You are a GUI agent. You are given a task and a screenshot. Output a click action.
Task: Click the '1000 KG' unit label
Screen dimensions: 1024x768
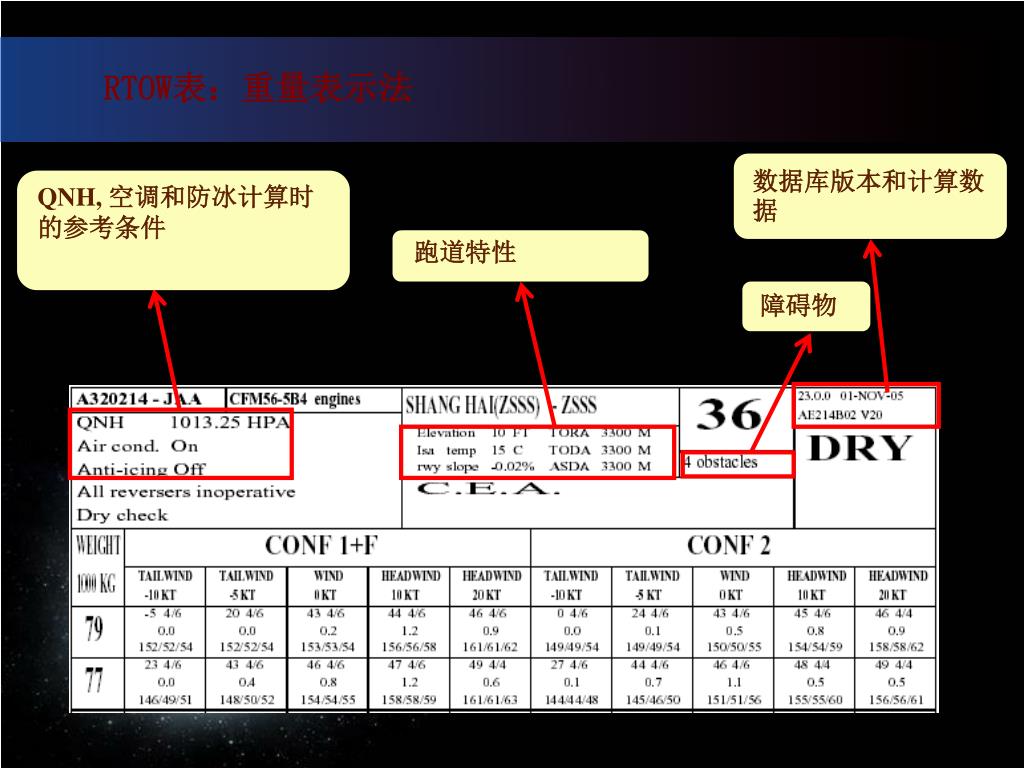[96, 584]
